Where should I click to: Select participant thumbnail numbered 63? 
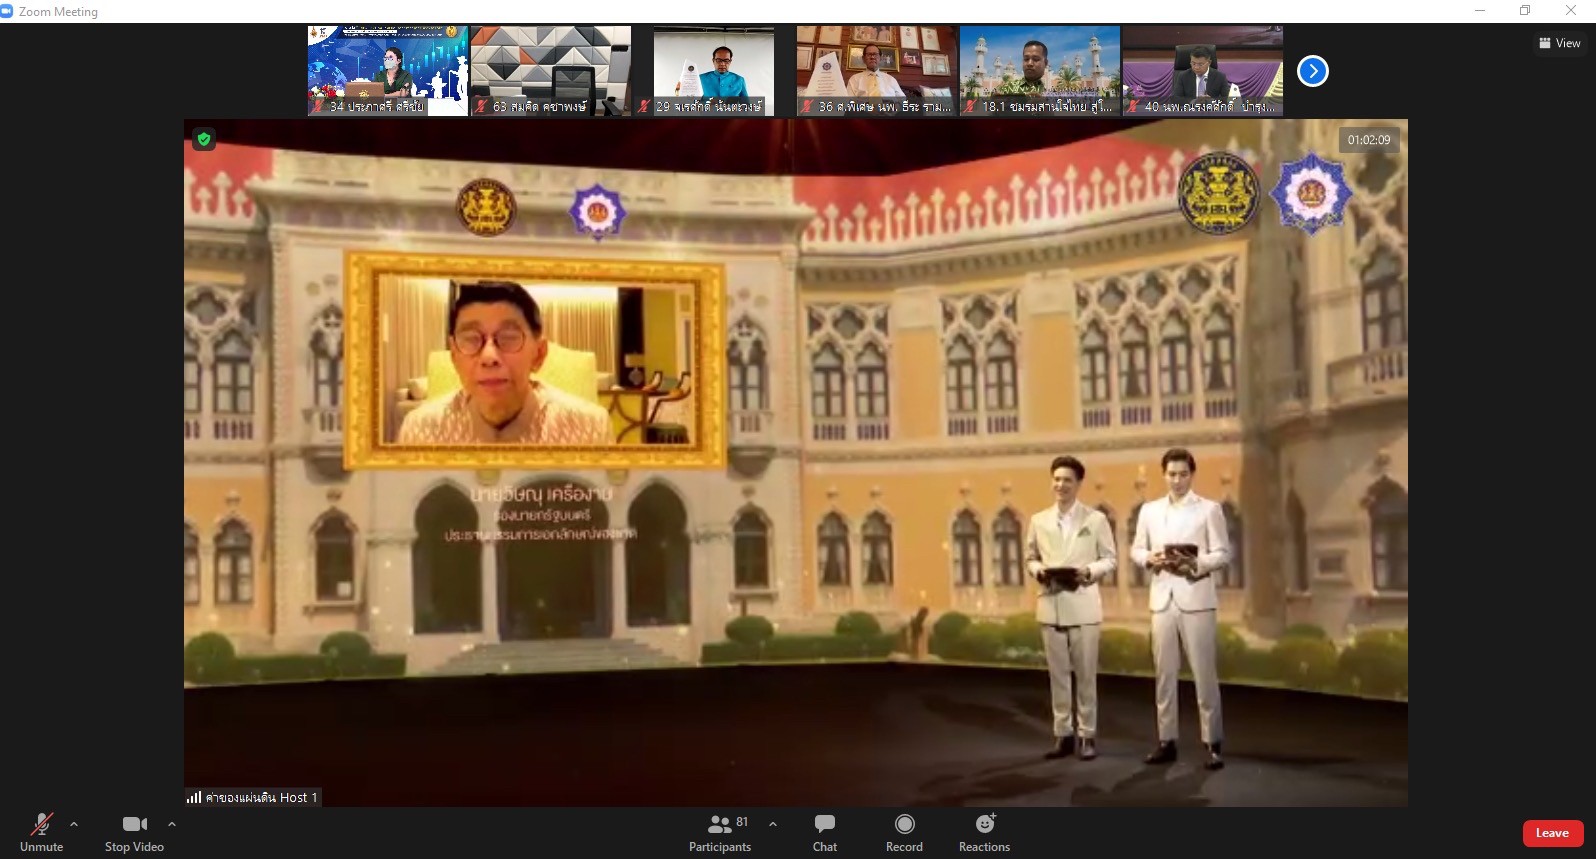(551, 71)
